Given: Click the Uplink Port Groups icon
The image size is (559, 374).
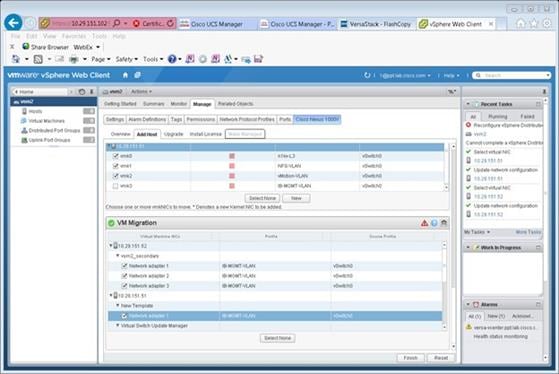Looking at the screenshot, I should (24, 140).
